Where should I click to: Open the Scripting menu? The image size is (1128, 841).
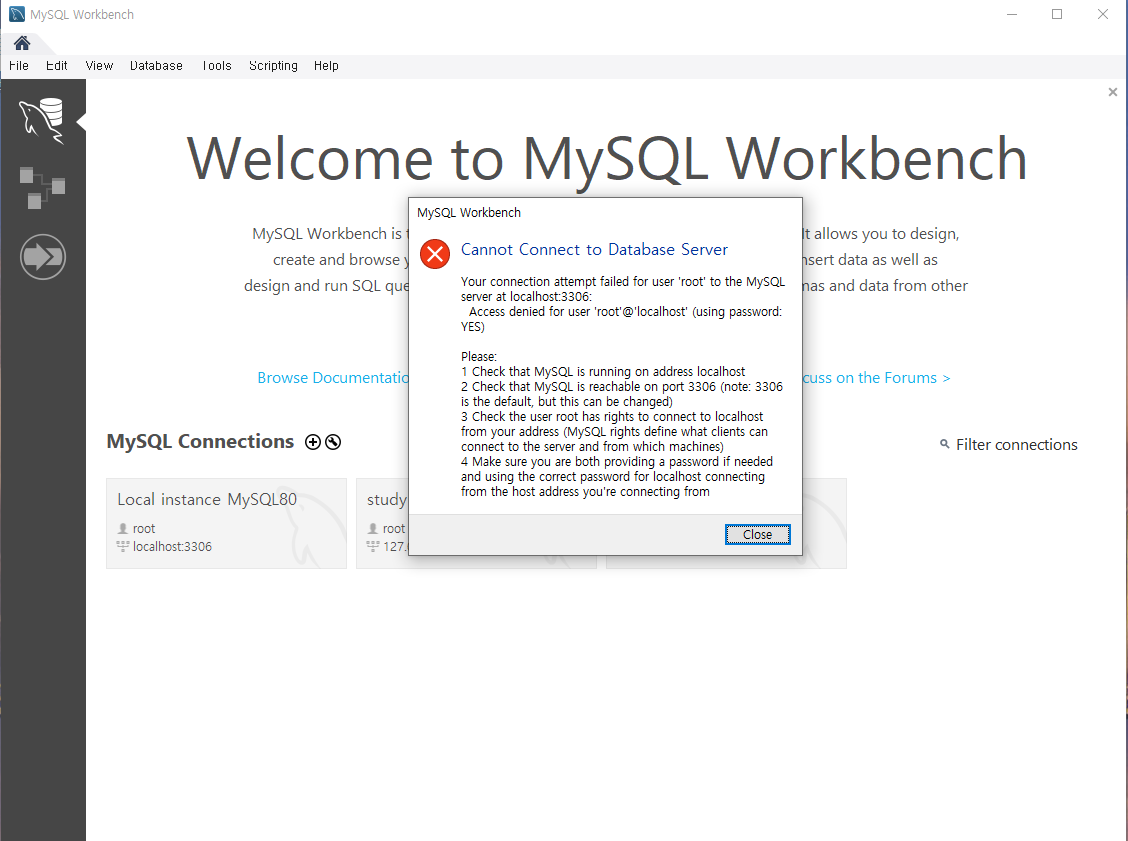coord(273,65)
